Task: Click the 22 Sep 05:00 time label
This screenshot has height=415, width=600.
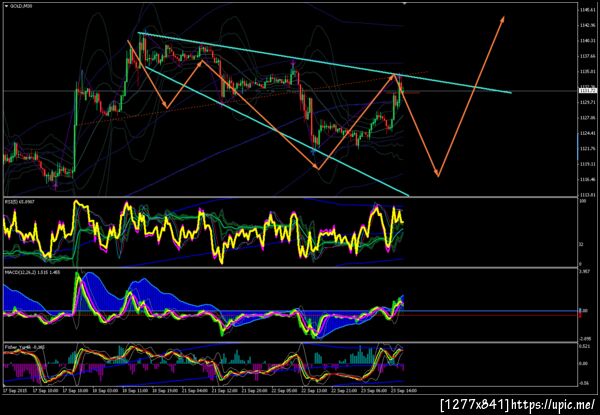Action: (x=286, y=391)
